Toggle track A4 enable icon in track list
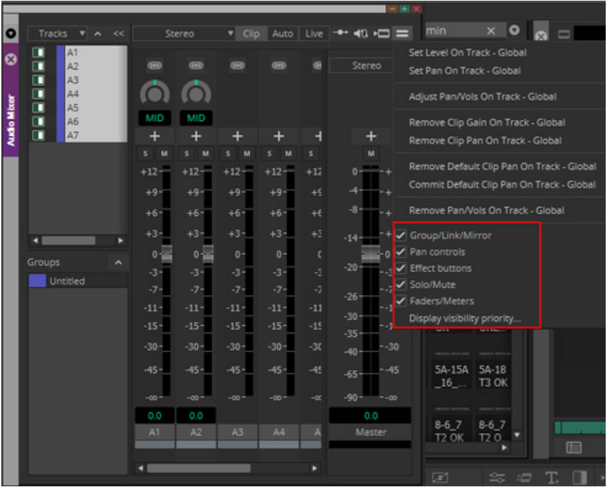The height and width of the screenshot is (487, 607). pyautogui.click(x=38, y=94)
